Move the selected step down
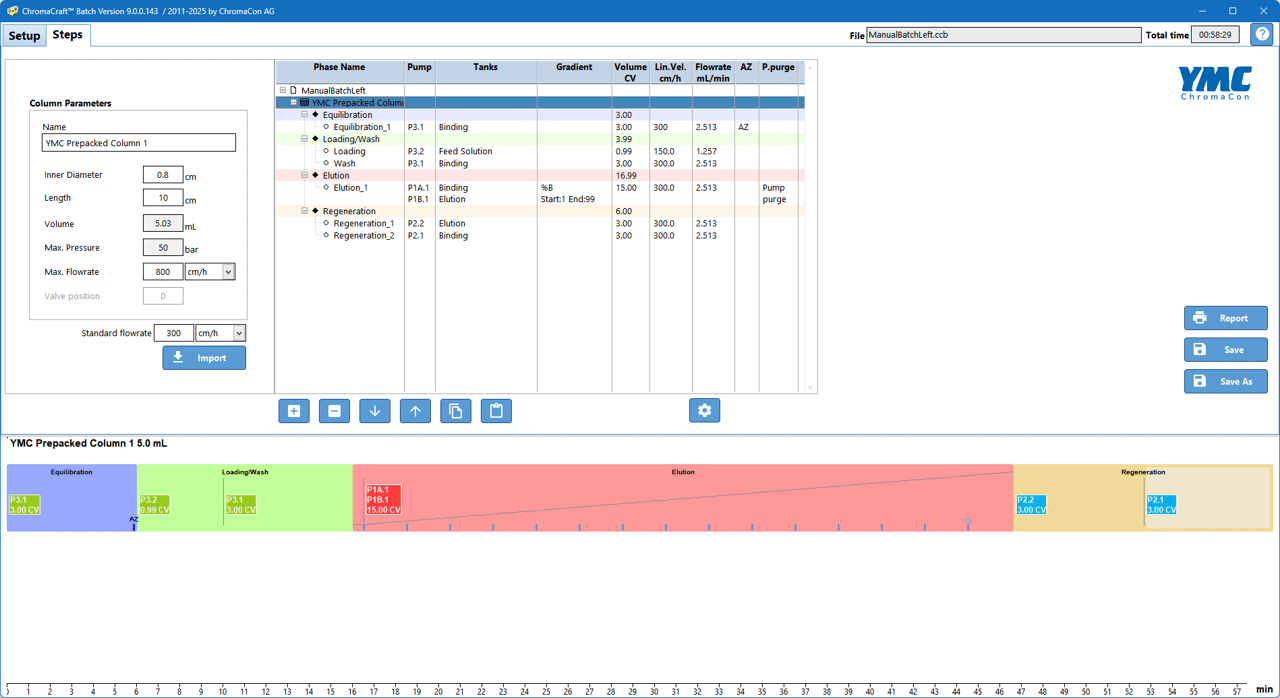This screenshot has width=1280, height=698. (x=375, y=411)
